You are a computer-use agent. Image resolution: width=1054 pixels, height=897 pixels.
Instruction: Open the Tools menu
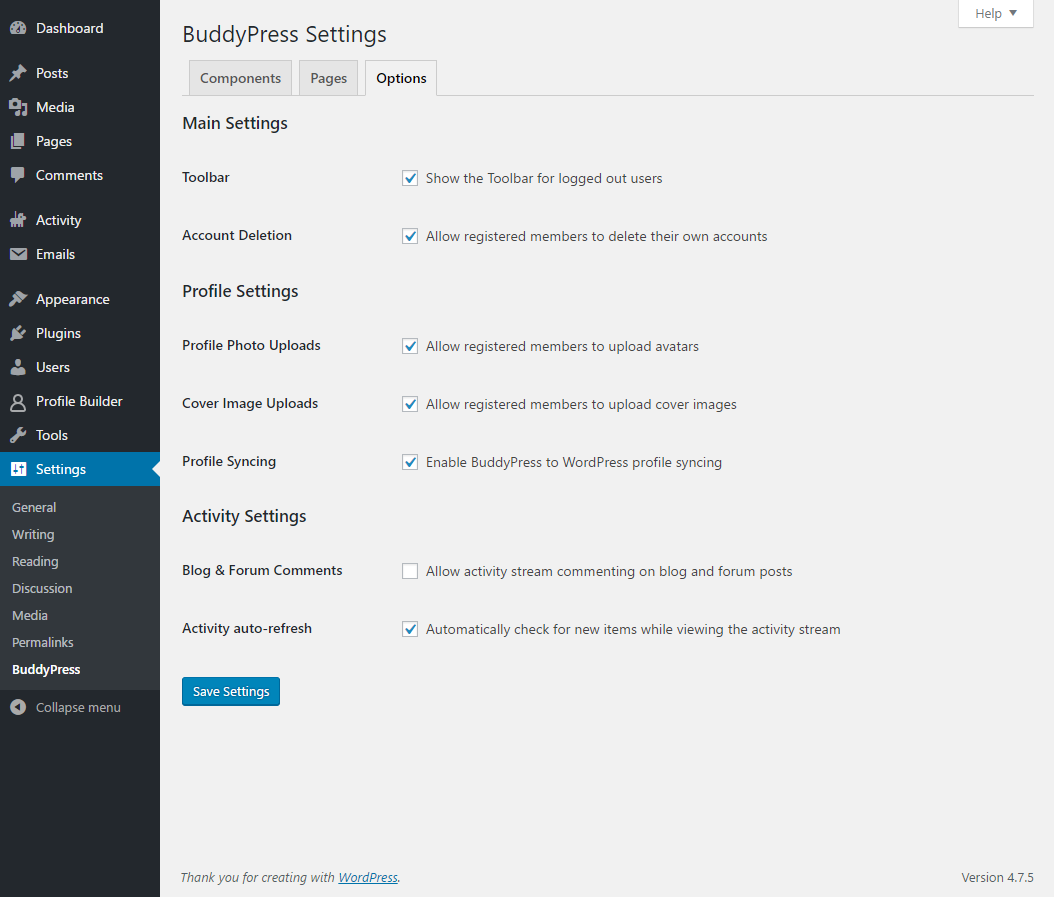coord(80,435)
